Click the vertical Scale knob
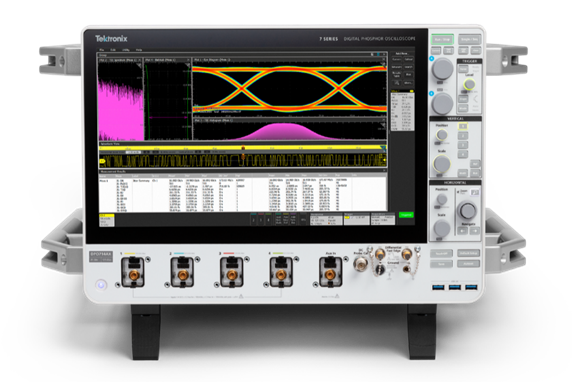 442,163
